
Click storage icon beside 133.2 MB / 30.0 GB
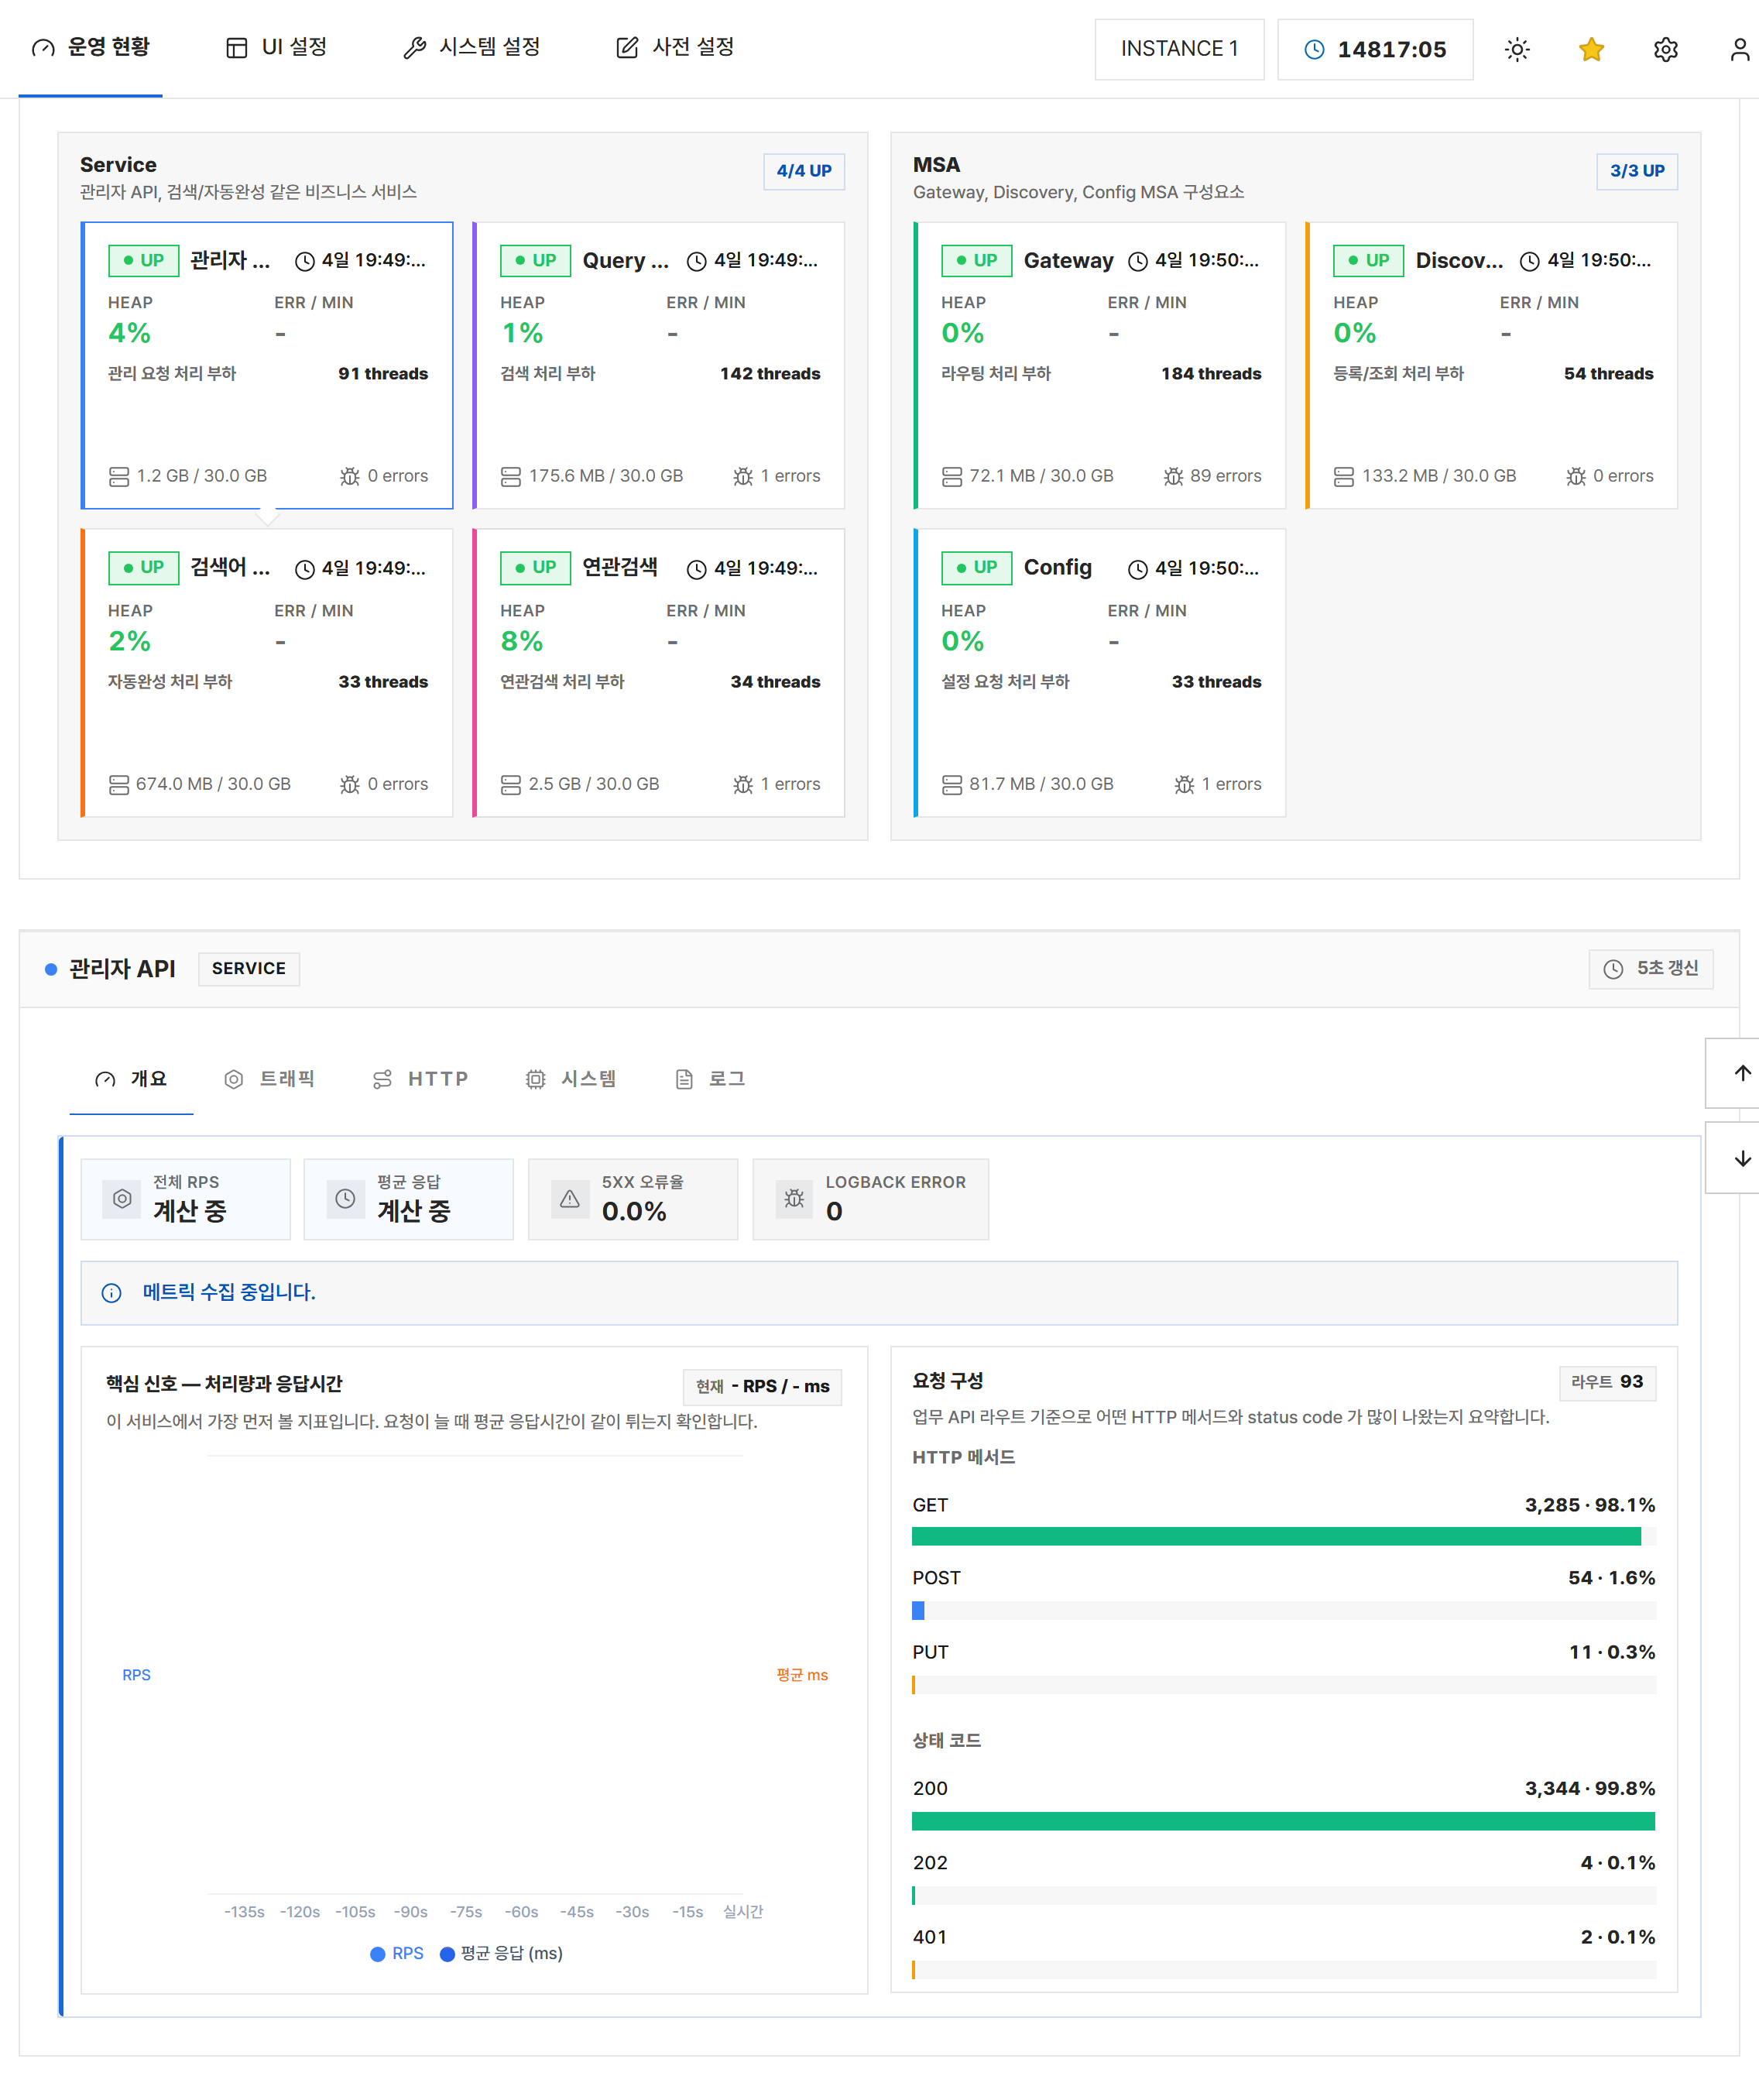click(x=1344, y=476)
